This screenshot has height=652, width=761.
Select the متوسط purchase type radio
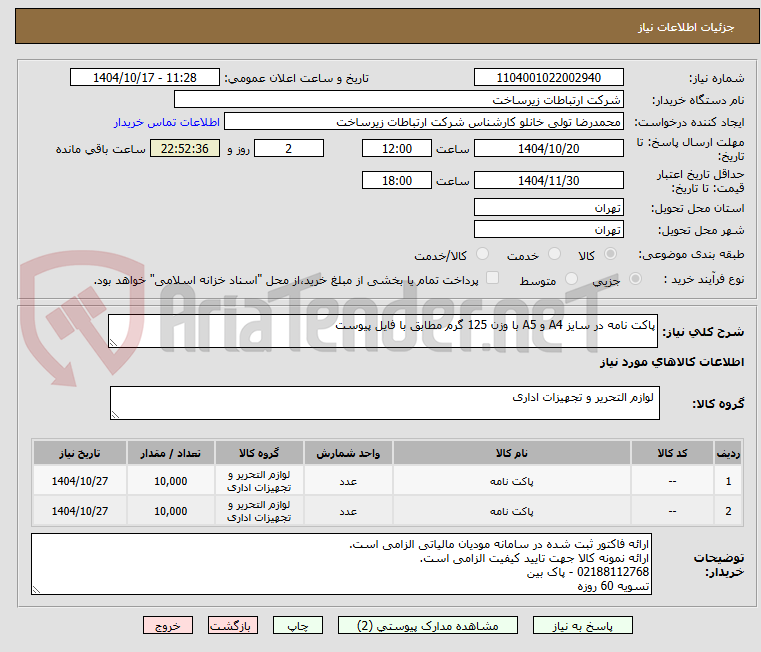click(x=571, y=279)
